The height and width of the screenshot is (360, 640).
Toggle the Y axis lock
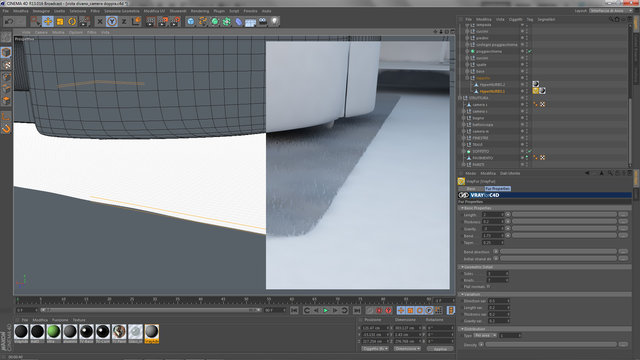tap(112, 21)
